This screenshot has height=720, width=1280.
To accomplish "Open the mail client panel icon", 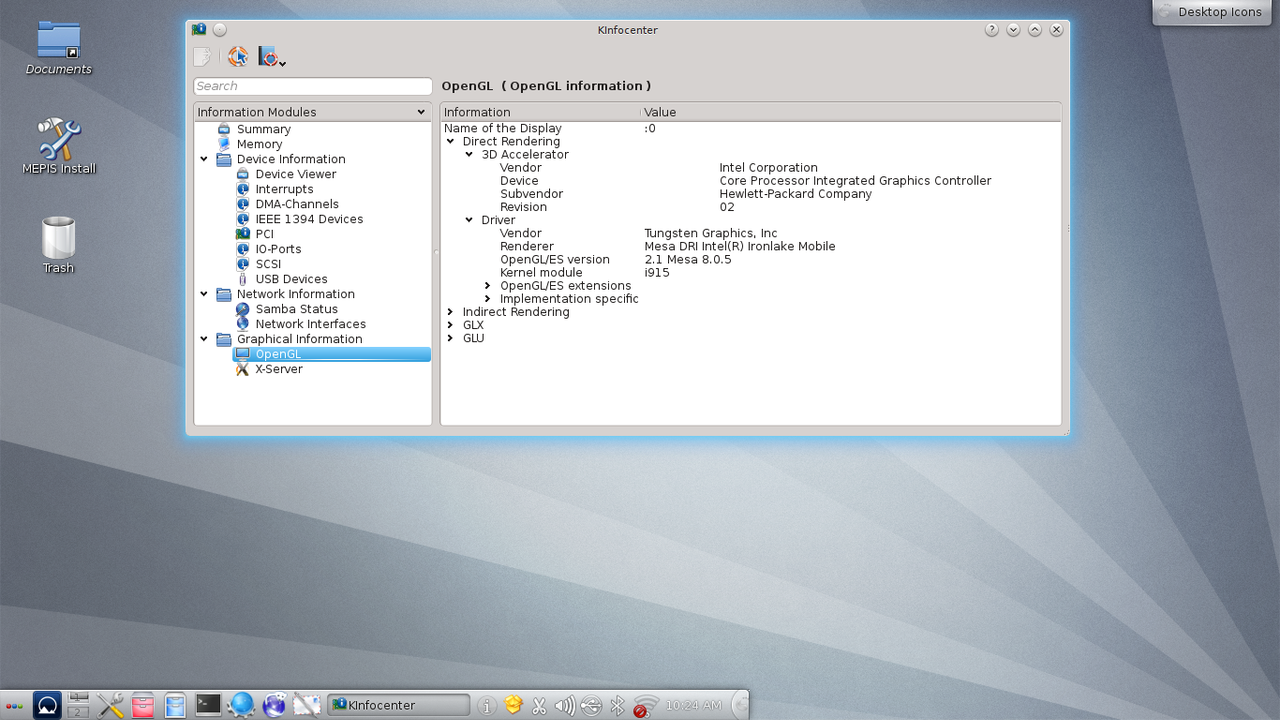I will [307, 705].
